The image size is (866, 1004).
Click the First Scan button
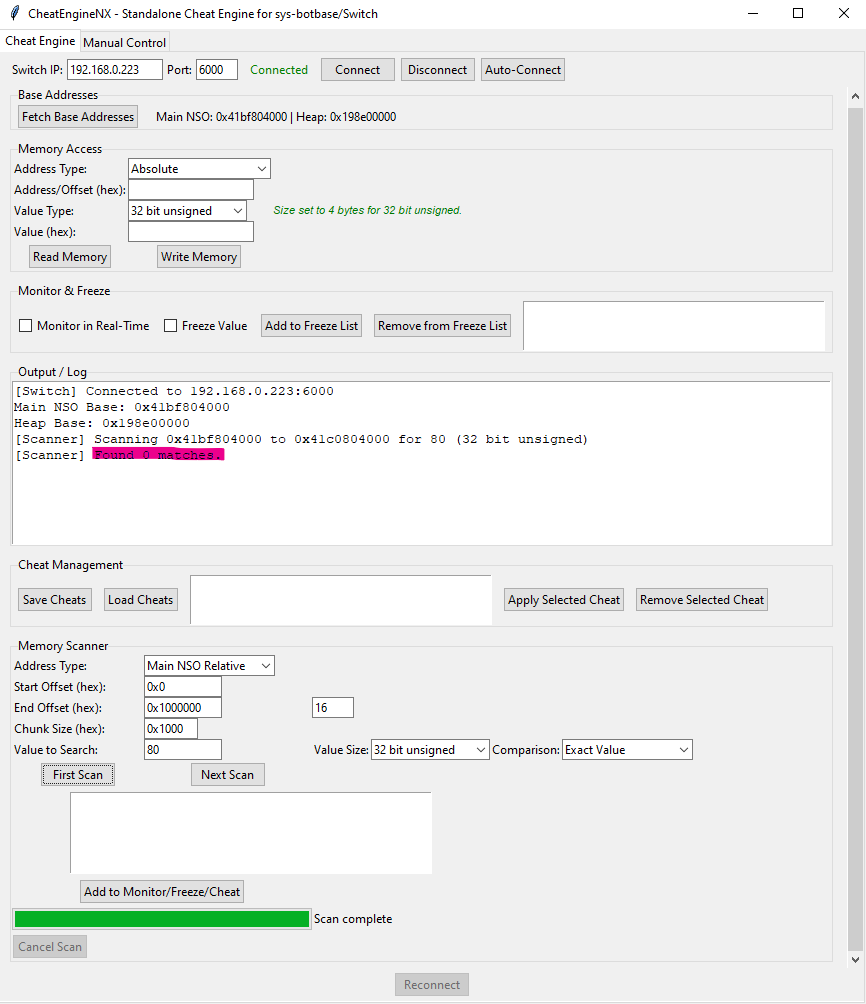click(78, 775)
